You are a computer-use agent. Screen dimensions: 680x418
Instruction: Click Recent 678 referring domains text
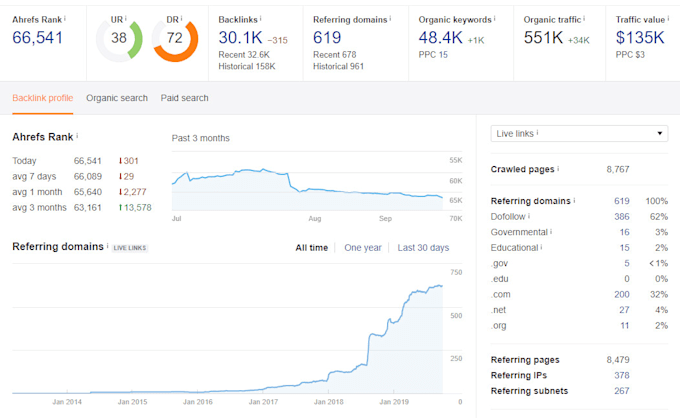335,55
